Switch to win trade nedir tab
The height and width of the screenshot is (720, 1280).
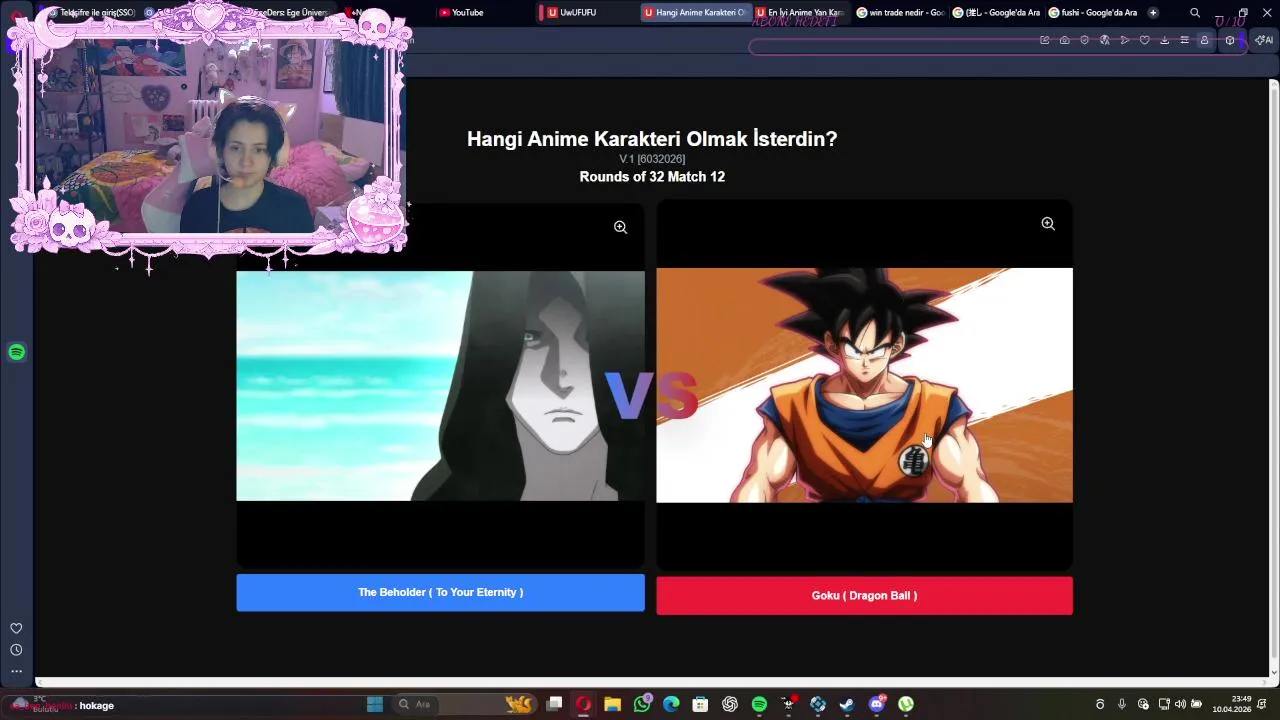click(x=900, y=13)
